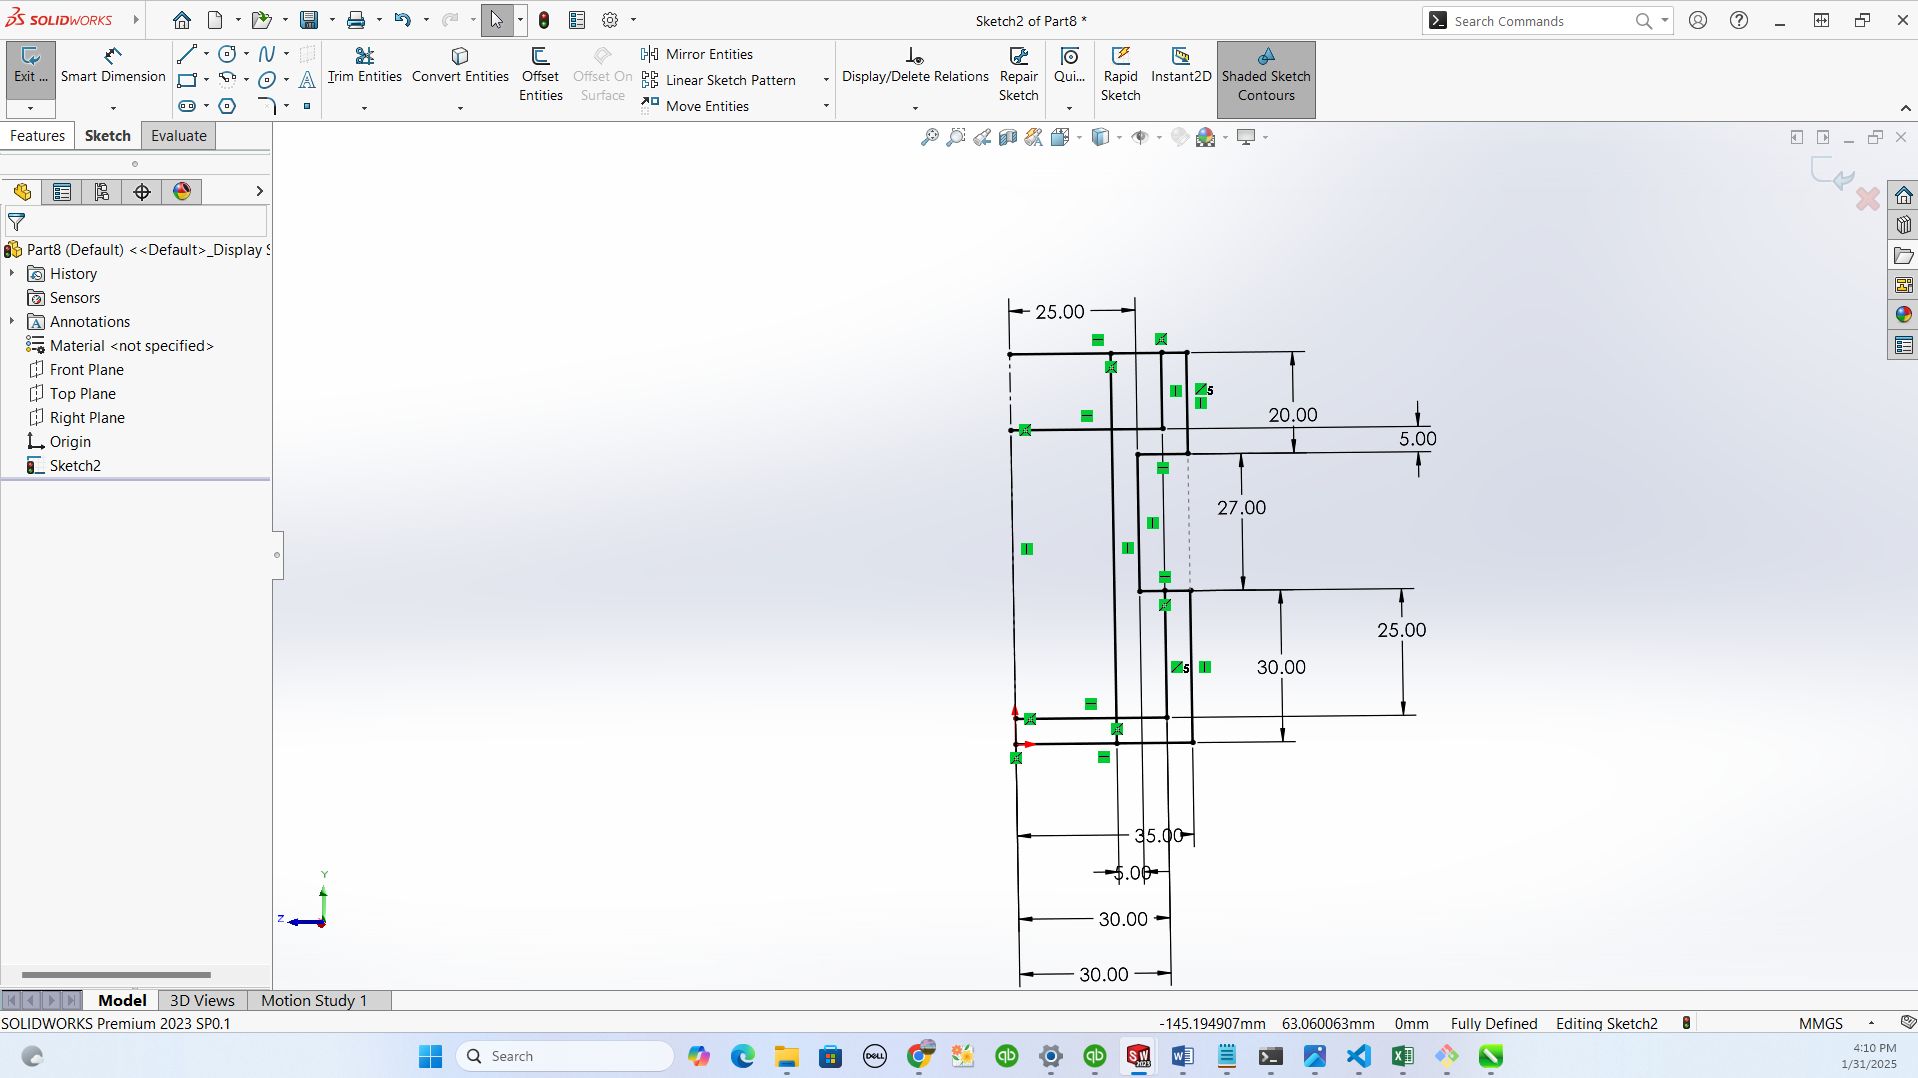Click the Undo icon
The image size is (1918, 1078).
point(402,20)
